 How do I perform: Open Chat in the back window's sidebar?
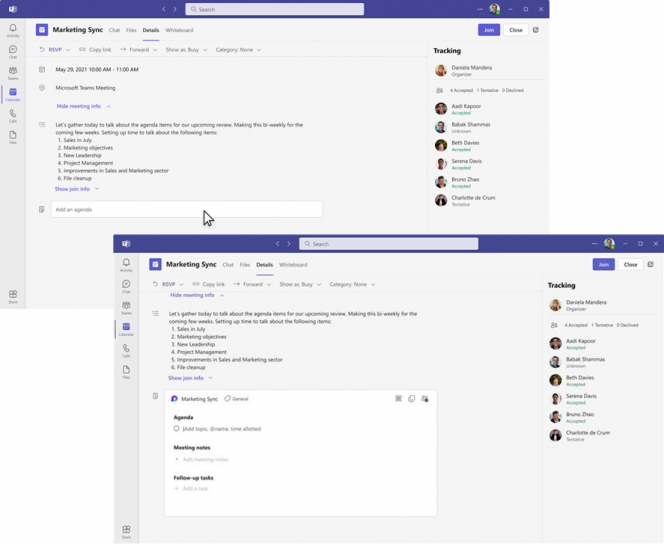coord(13,52)
